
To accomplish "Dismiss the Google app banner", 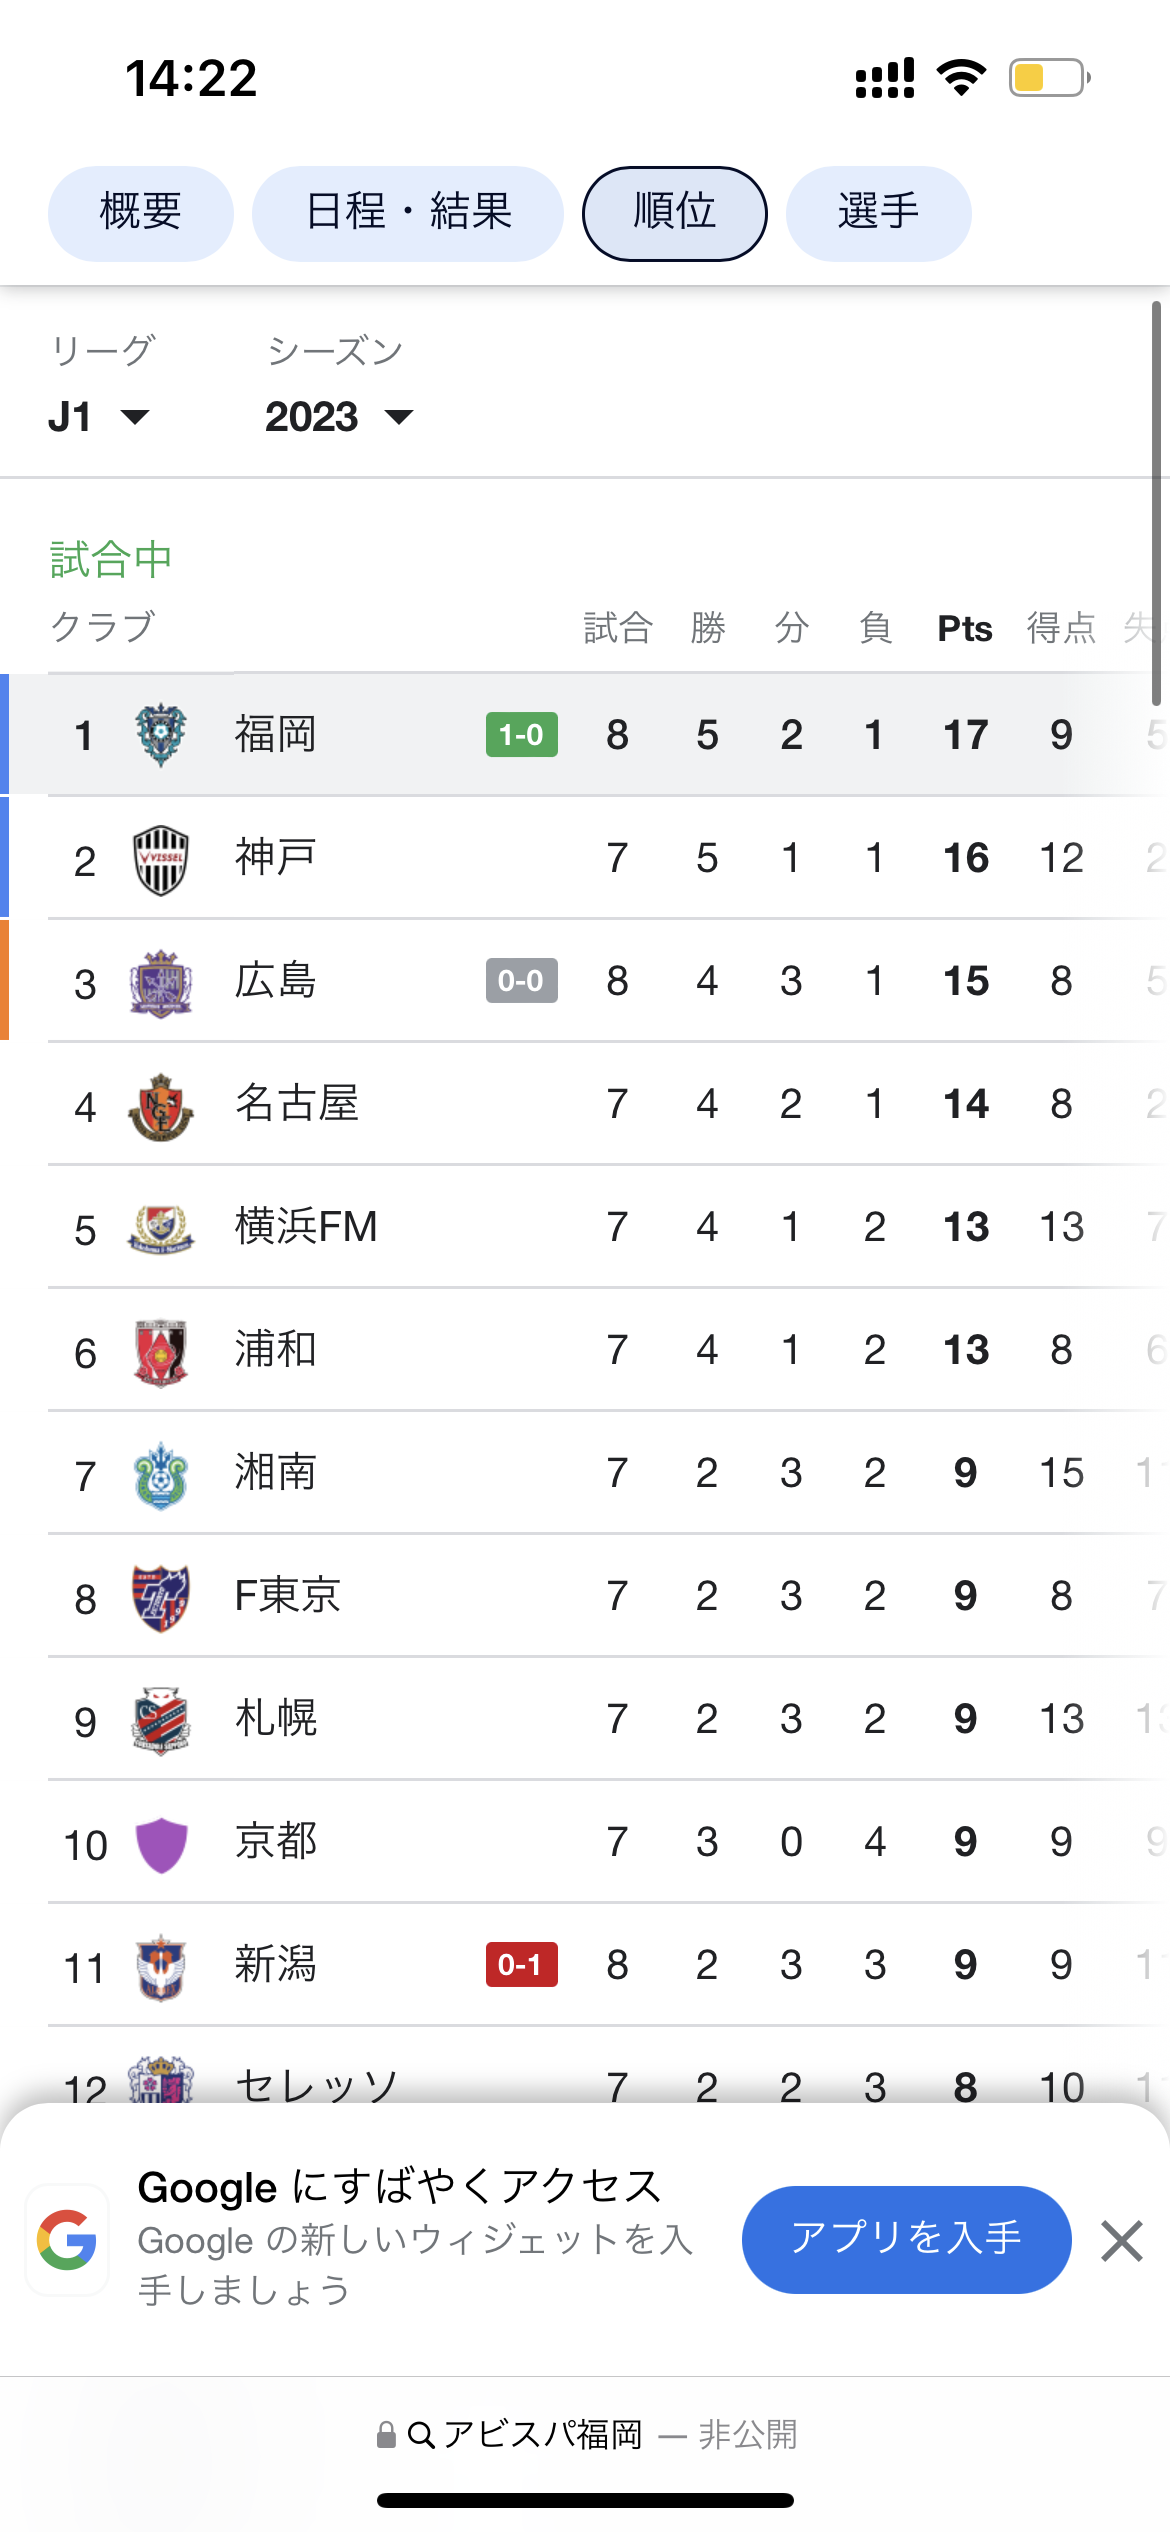I will (x=1121, y=2241).
